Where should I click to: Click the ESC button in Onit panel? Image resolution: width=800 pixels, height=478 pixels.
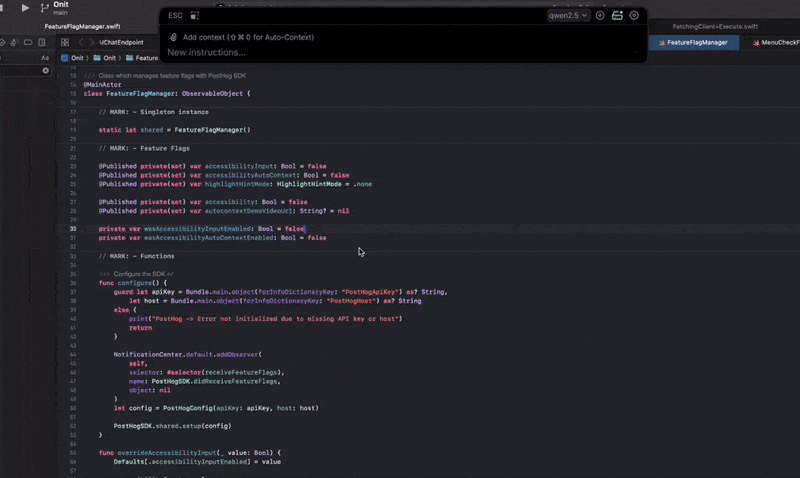(x=175, y=15)
